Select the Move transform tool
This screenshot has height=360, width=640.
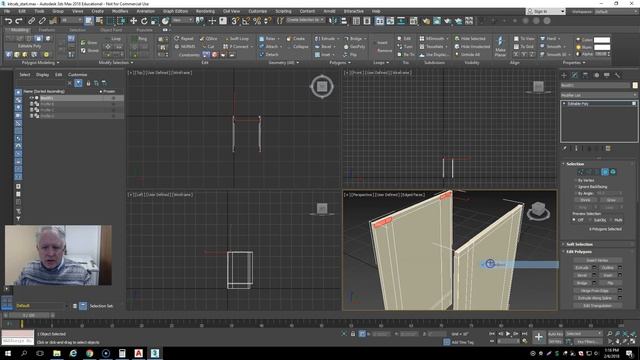point(133,20)
